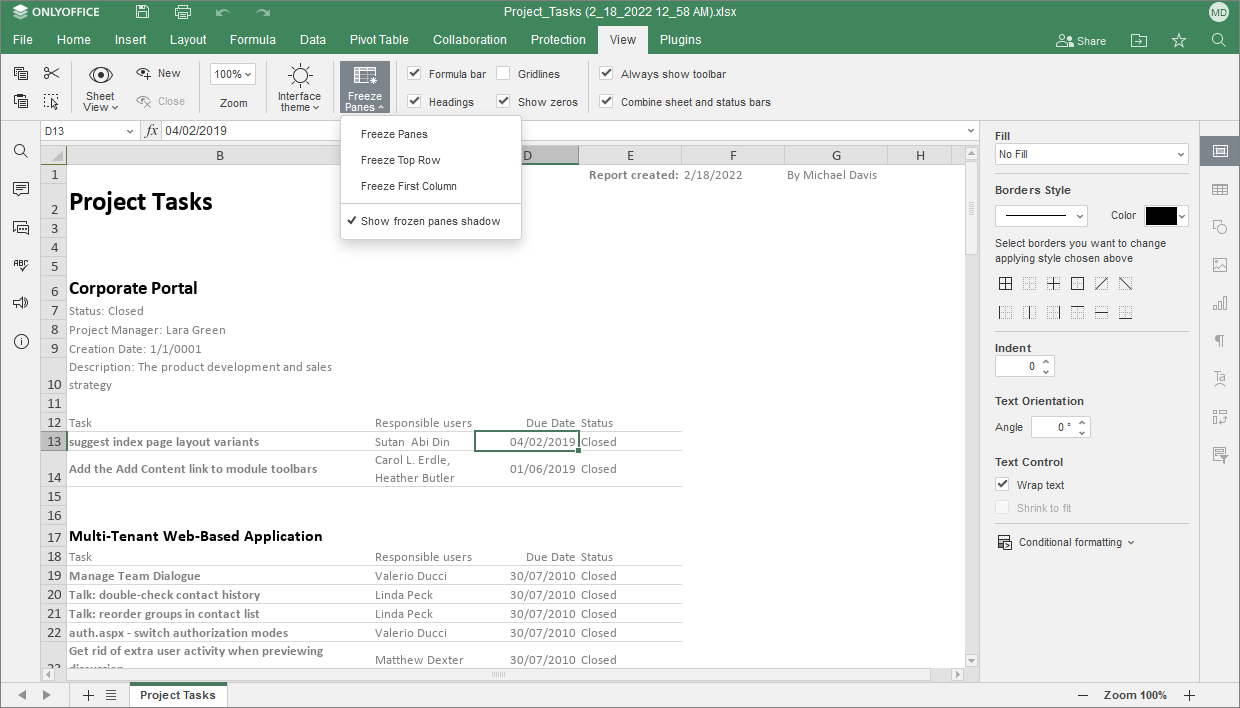Open the Chat panel
Image resolution: width=1240 pixels, height=708 pixels.
pos(21,227)
